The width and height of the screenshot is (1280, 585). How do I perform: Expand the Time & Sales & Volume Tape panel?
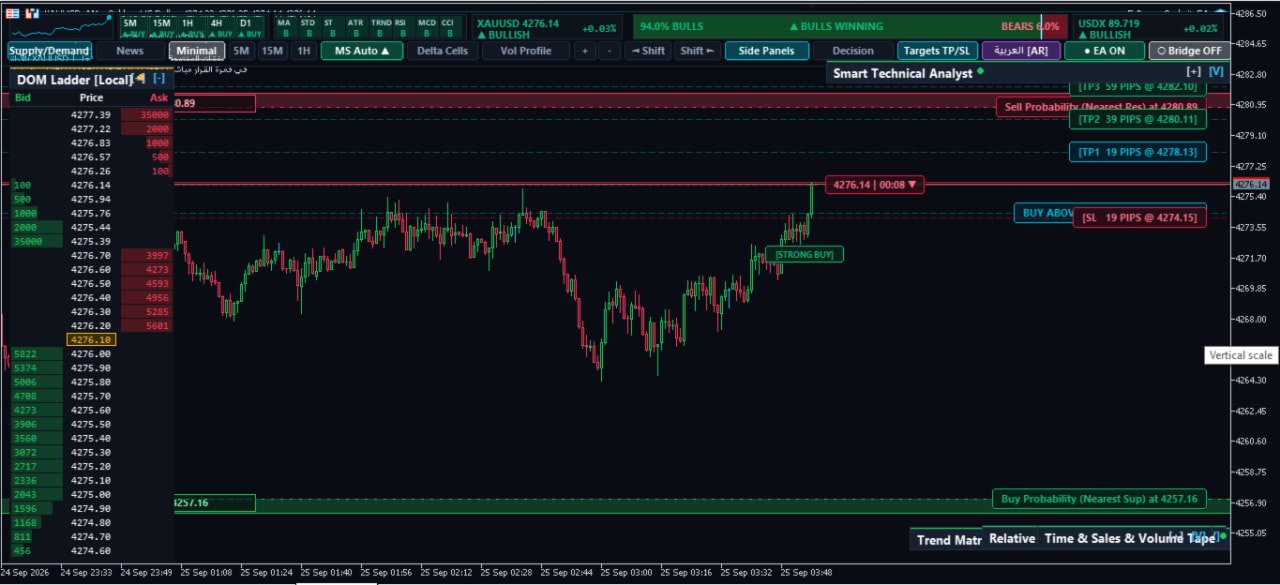coord(1130,538)
